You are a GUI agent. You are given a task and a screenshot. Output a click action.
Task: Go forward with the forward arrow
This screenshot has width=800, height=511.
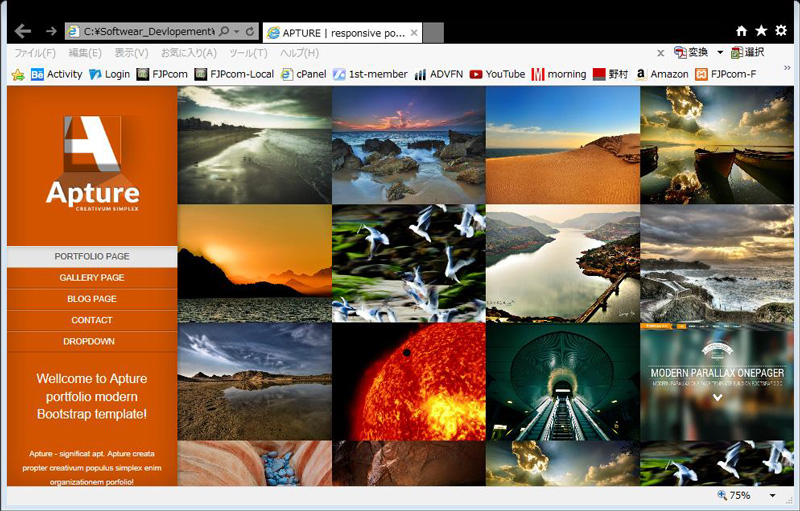point(51,32)
